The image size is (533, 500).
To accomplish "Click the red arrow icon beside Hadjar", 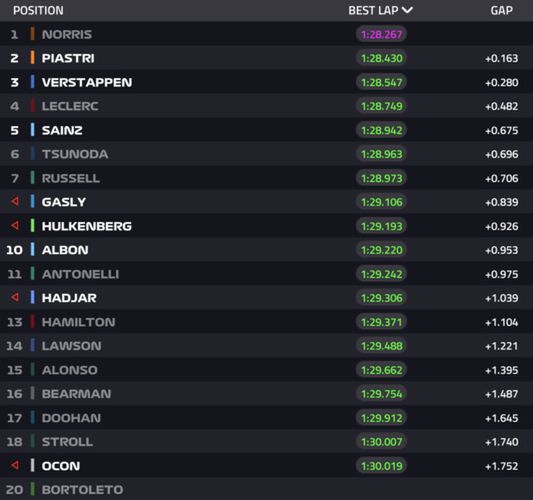I will point(15,297).
